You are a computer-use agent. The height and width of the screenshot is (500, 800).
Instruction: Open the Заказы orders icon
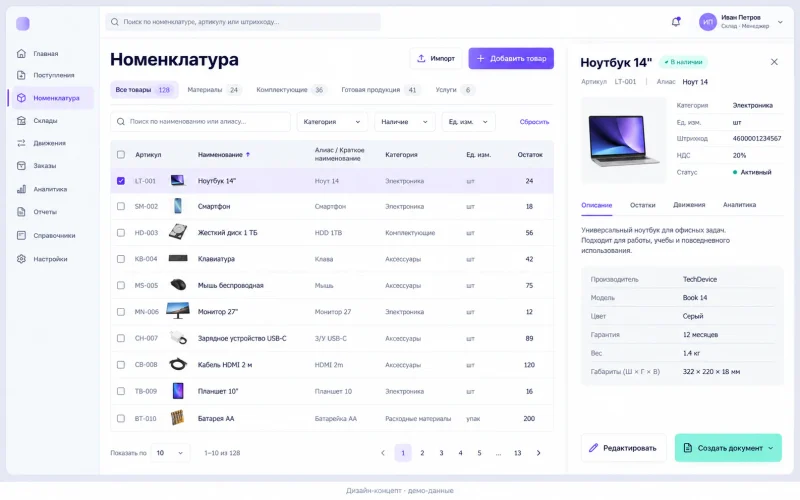21,165
